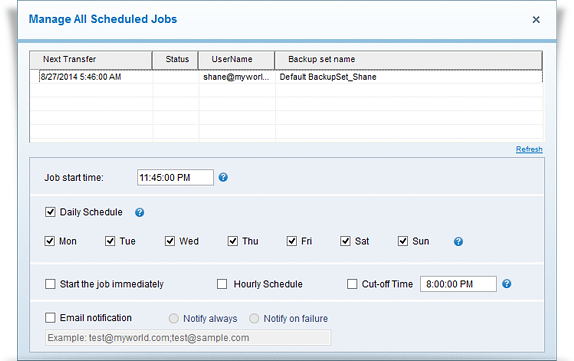Check the Hourly Schedule box
Viewport: 574px width, 361px height.
coord(222,284)
